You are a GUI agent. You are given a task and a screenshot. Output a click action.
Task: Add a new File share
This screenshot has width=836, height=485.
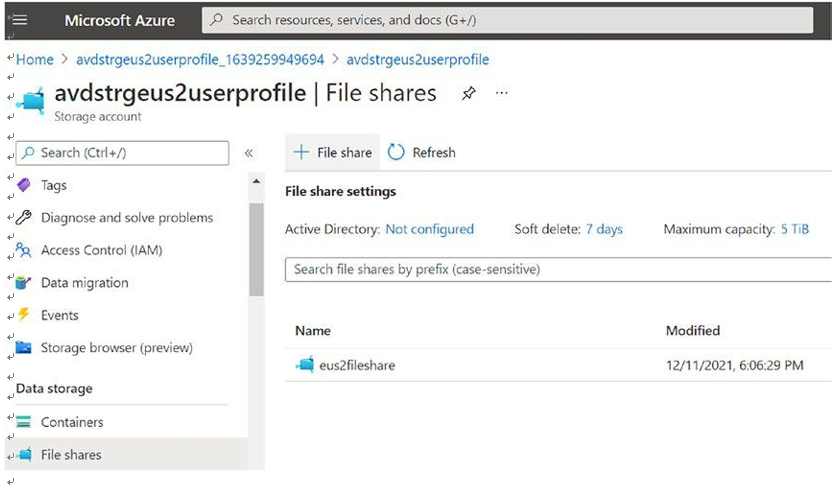coord(333,152)
